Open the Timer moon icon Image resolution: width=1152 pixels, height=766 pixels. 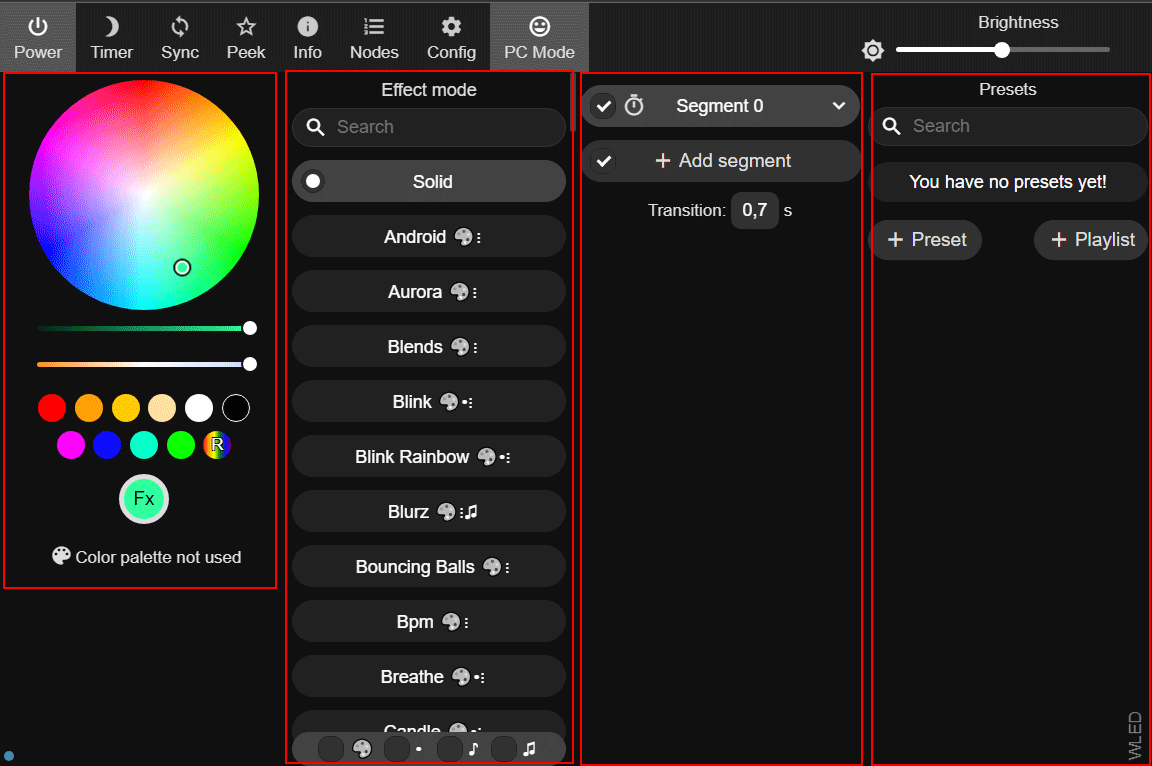coord(111,27)
